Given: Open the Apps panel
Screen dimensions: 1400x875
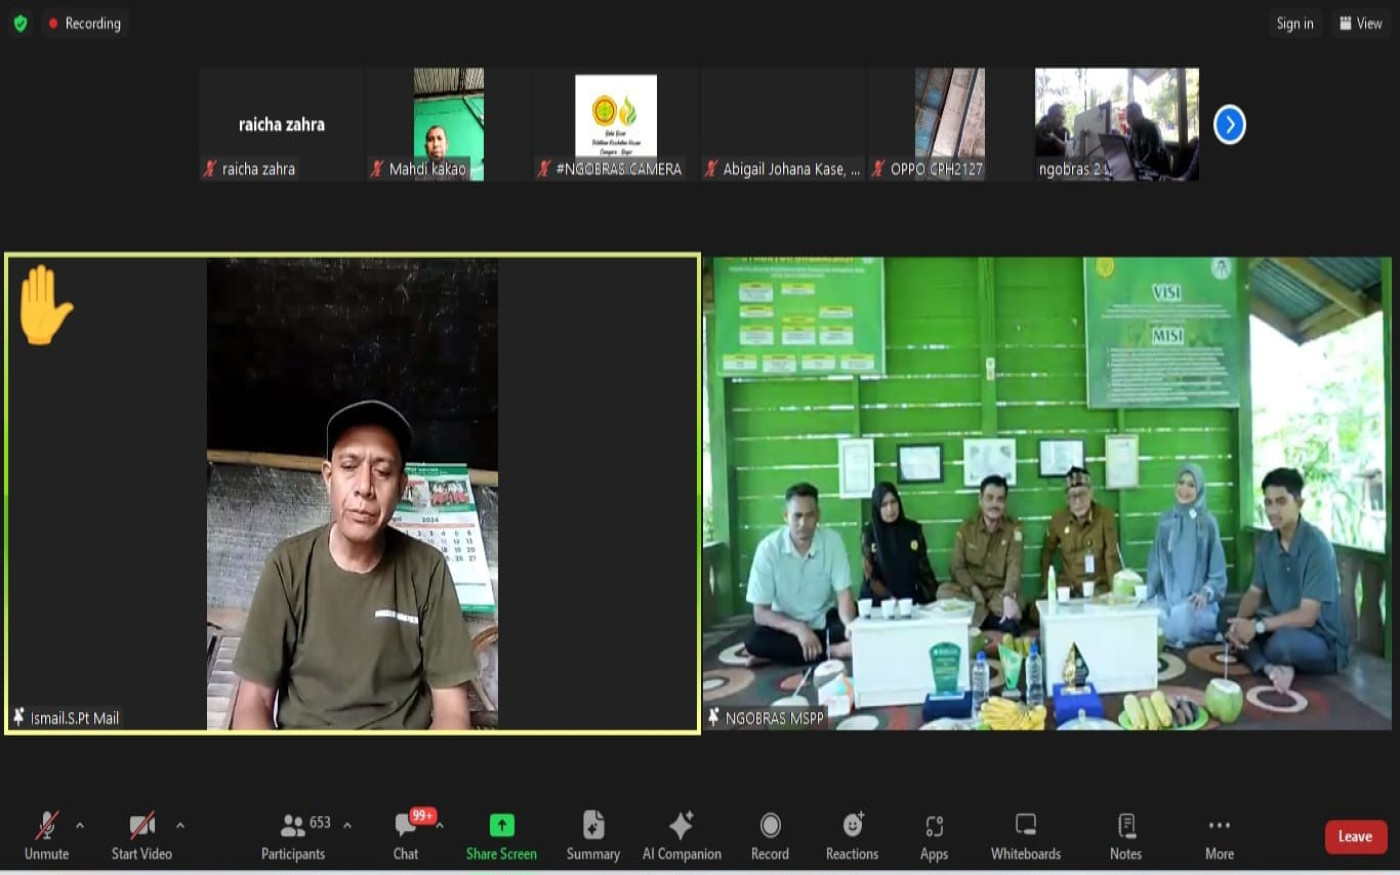Looking at the screenshot, I should [x=934, y=836].
